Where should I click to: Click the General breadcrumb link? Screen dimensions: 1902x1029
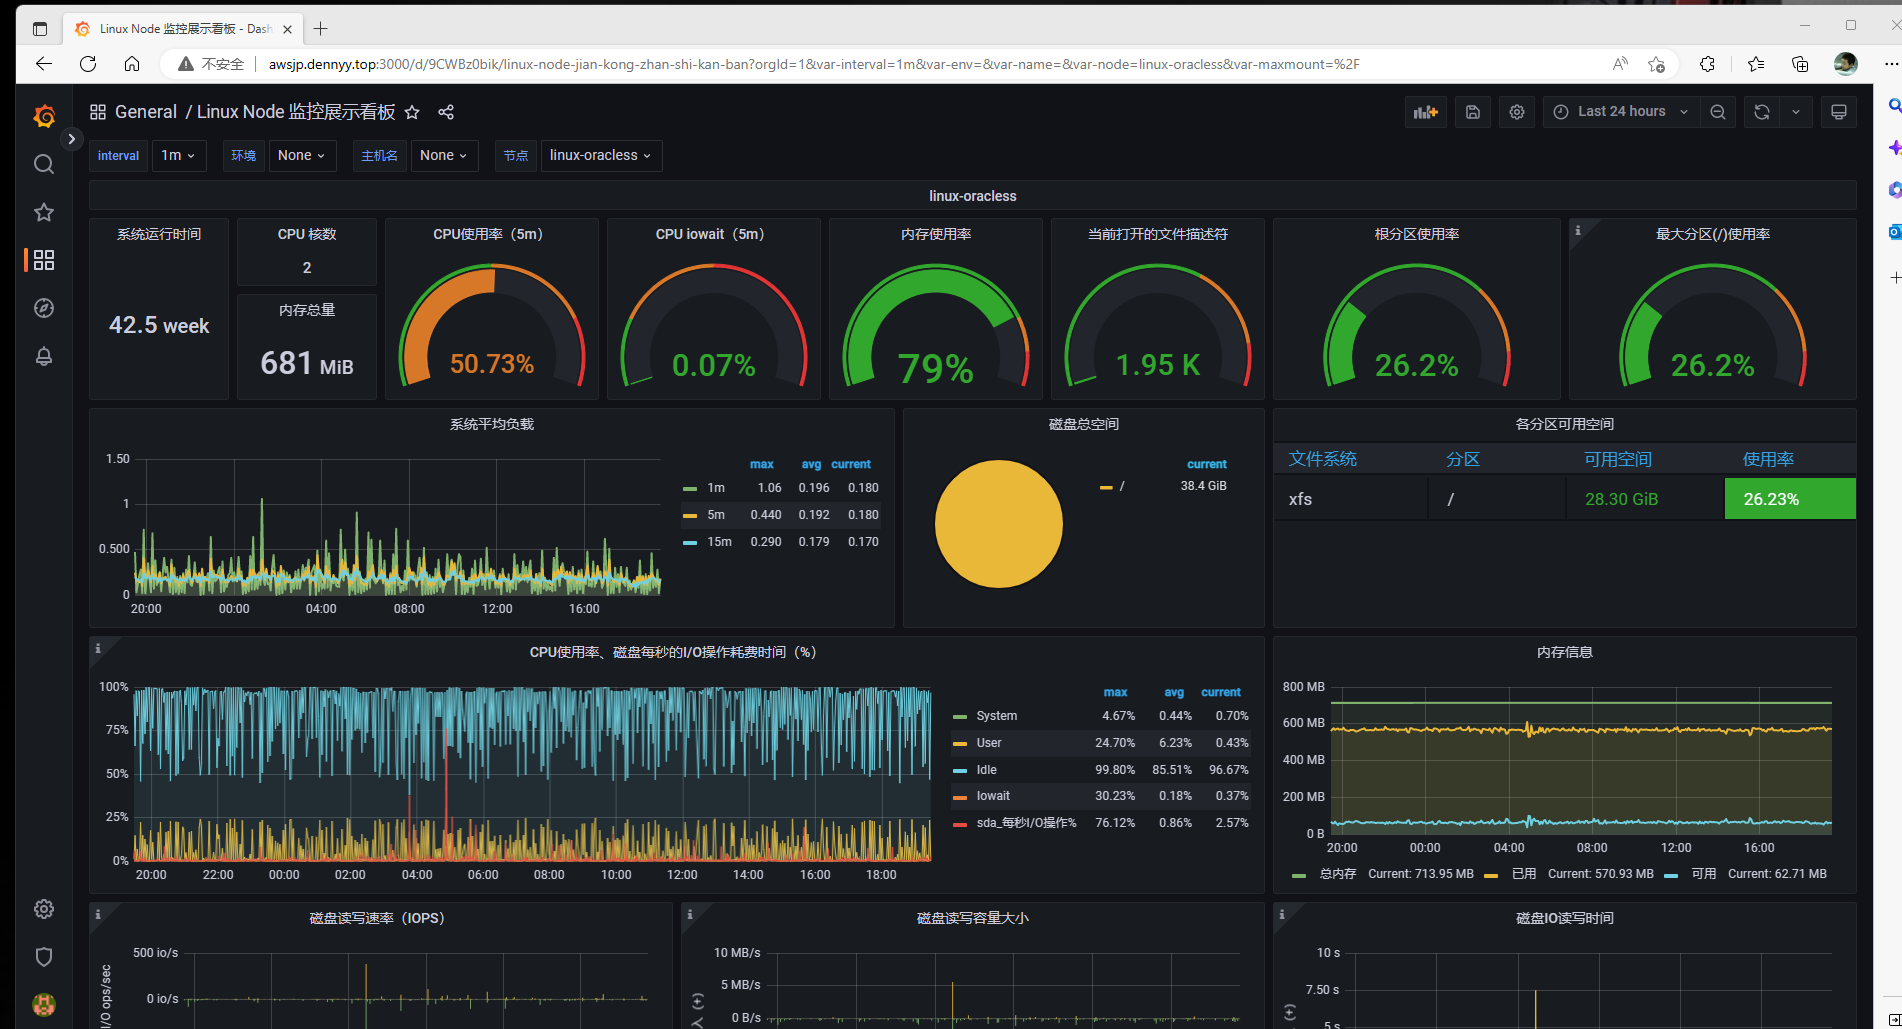click(x=145, y=112)
